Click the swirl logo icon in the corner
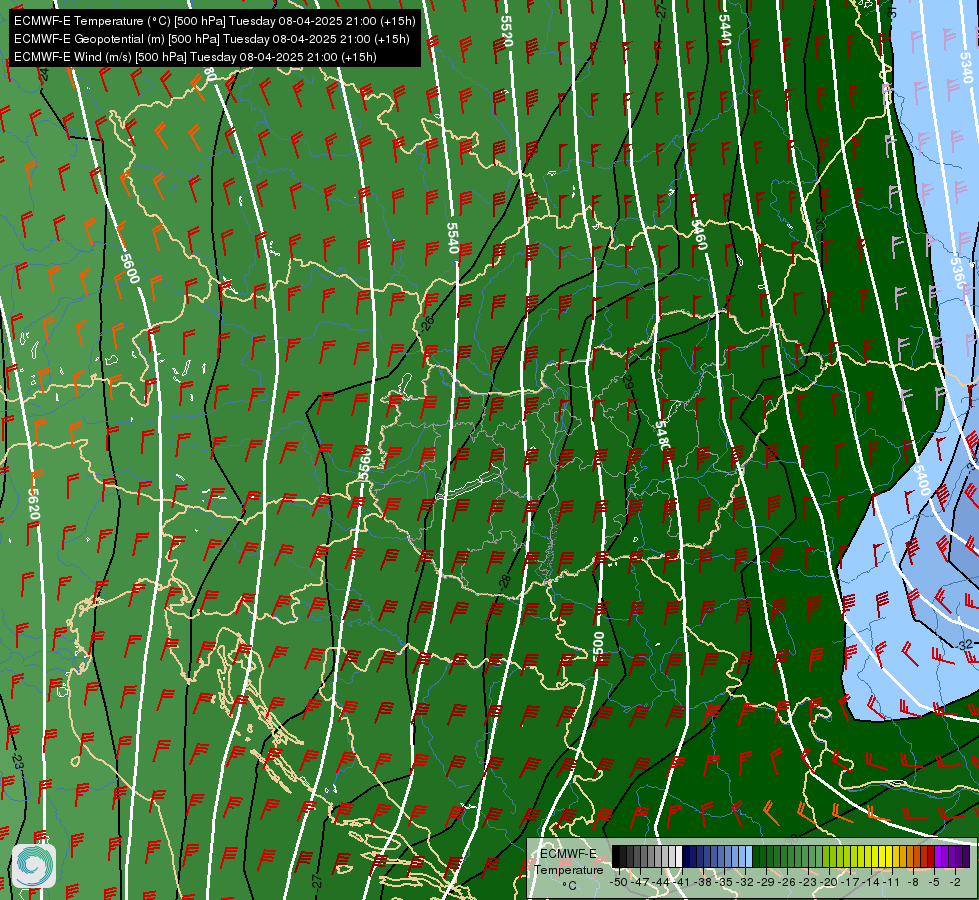 pyautogui.click(x=34, y=866)
